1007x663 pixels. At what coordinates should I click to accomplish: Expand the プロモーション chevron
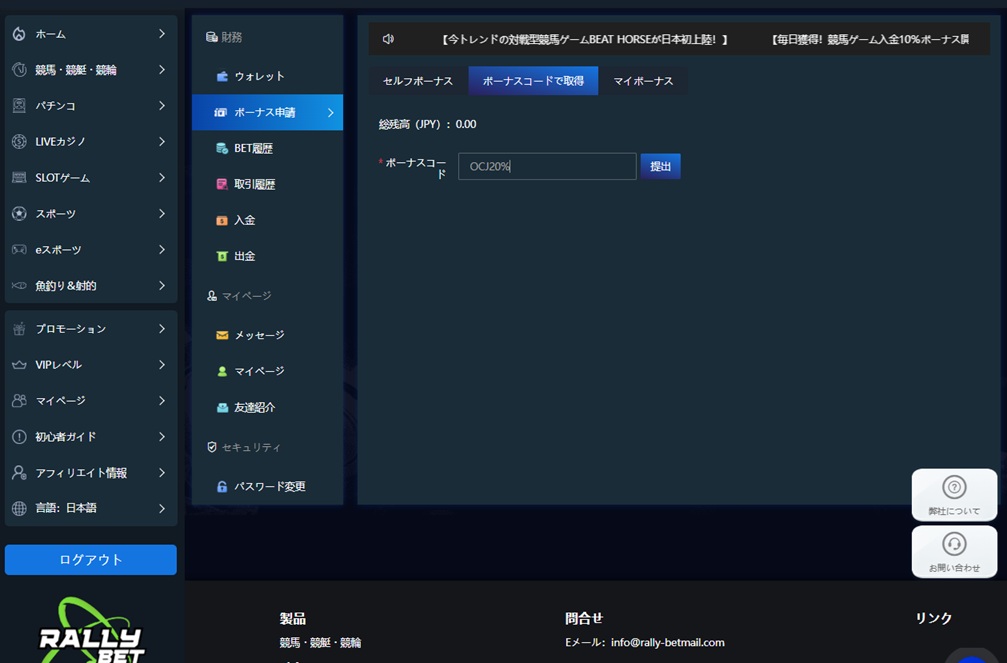point(162,328)
